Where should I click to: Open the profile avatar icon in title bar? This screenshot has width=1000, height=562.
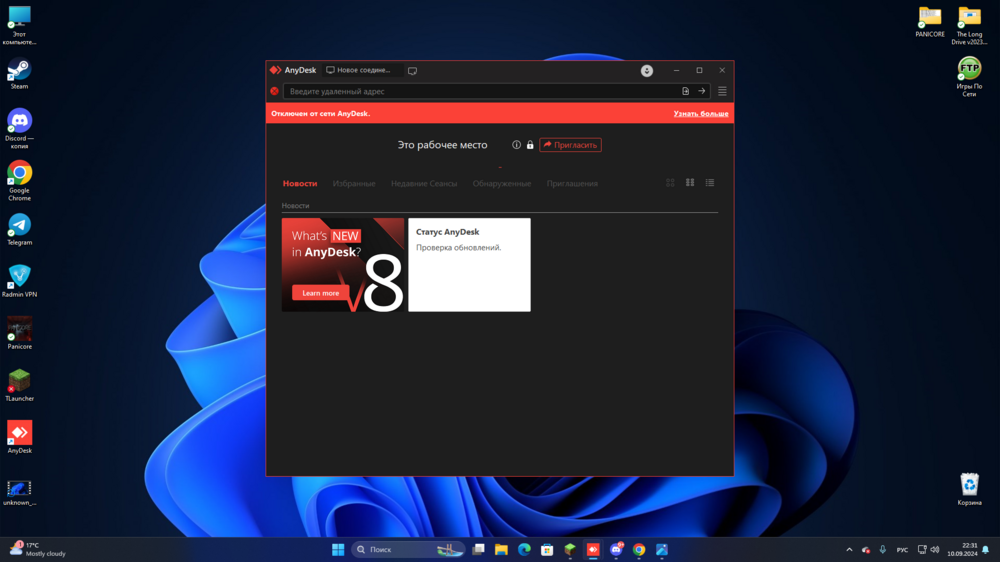647,71
